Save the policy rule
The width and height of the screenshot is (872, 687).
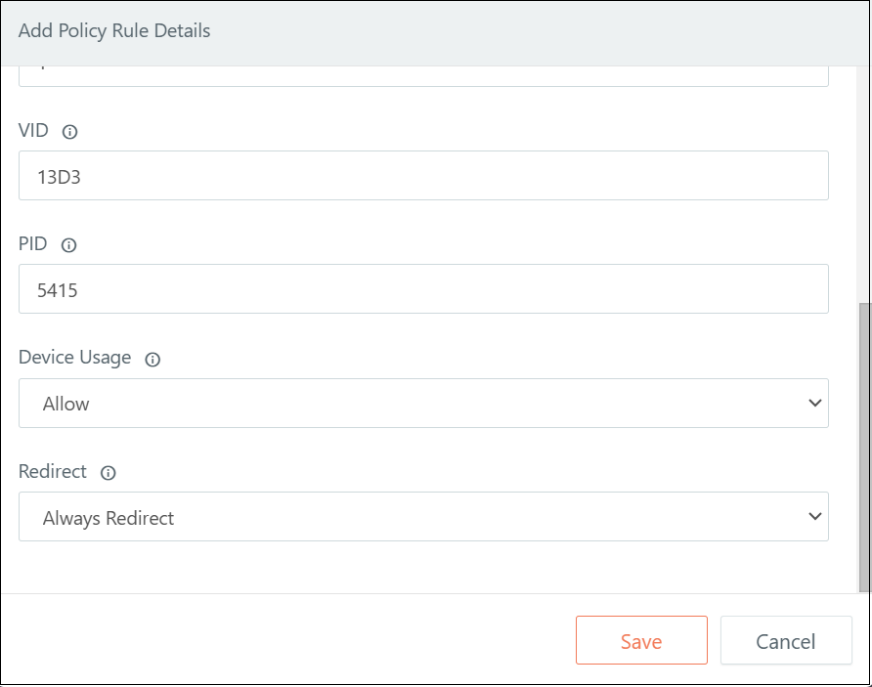click(642, 640)
